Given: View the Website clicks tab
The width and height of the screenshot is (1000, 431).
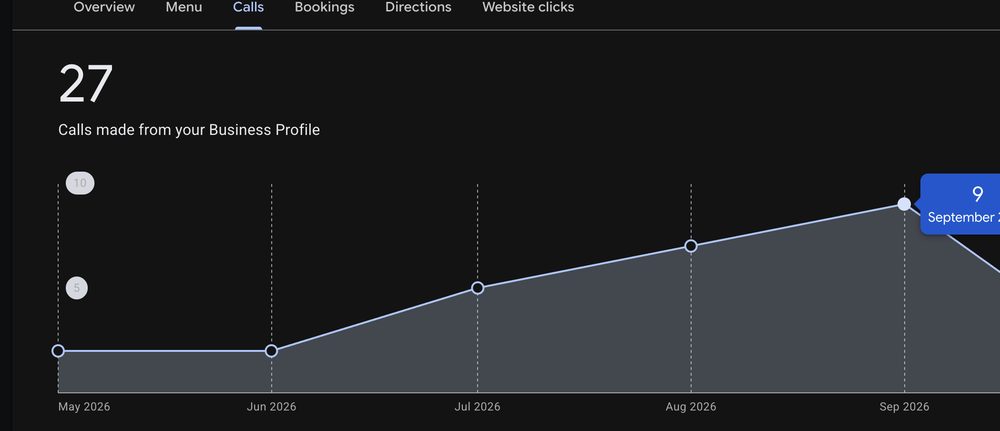Looking at the screenshot, I should coord(527,8).
